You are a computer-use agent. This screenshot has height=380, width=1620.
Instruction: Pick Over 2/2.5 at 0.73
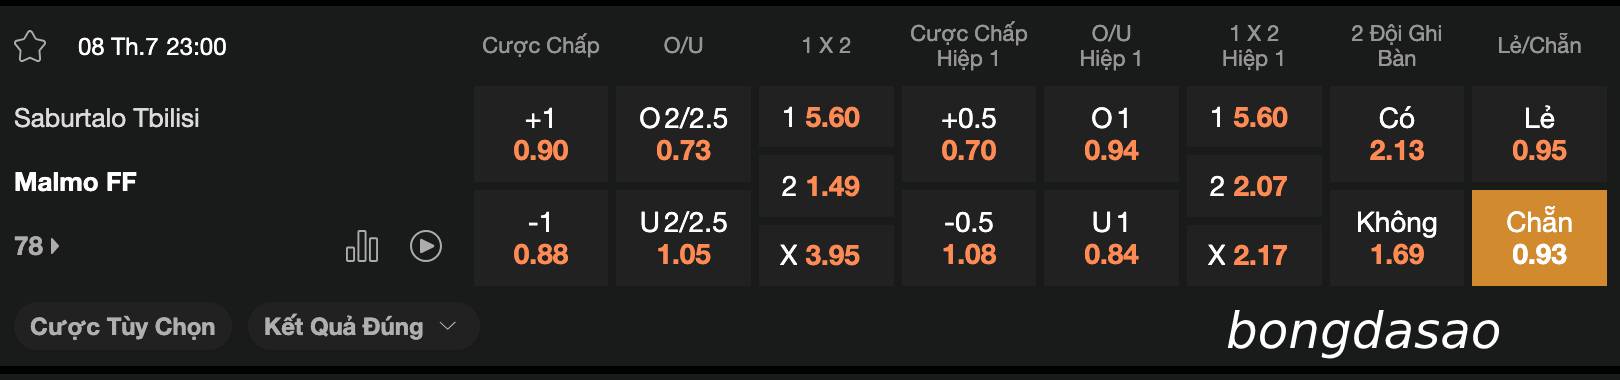[684, 134]
